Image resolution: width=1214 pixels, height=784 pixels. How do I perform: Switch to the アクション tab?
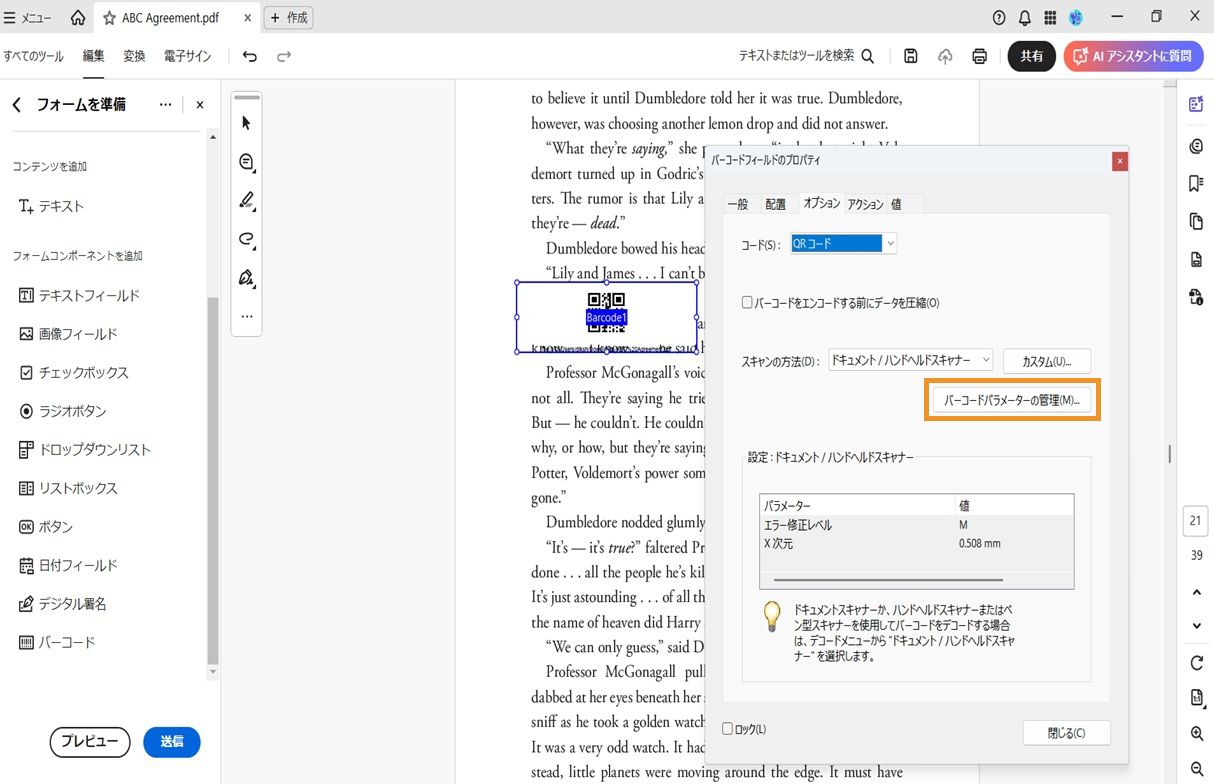tap(864, 203)
